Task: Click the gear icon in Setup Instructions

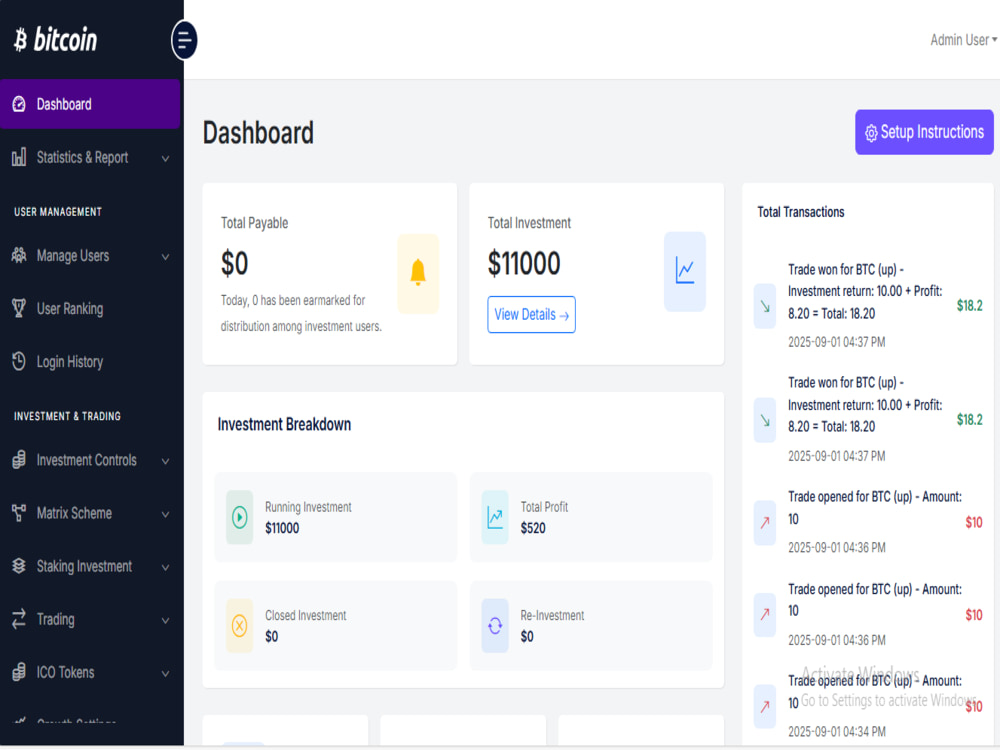Action: (871, 133)
